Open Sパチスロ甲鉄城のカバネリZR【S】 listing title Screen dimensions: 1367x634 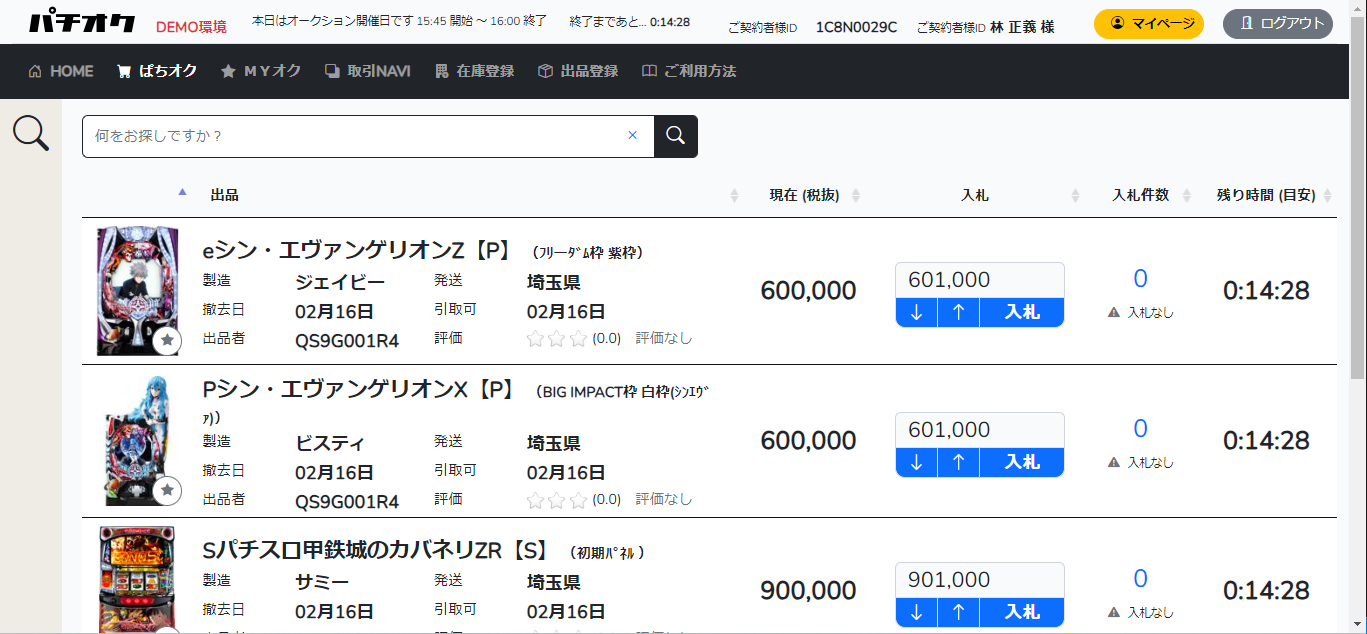point(376,550)
